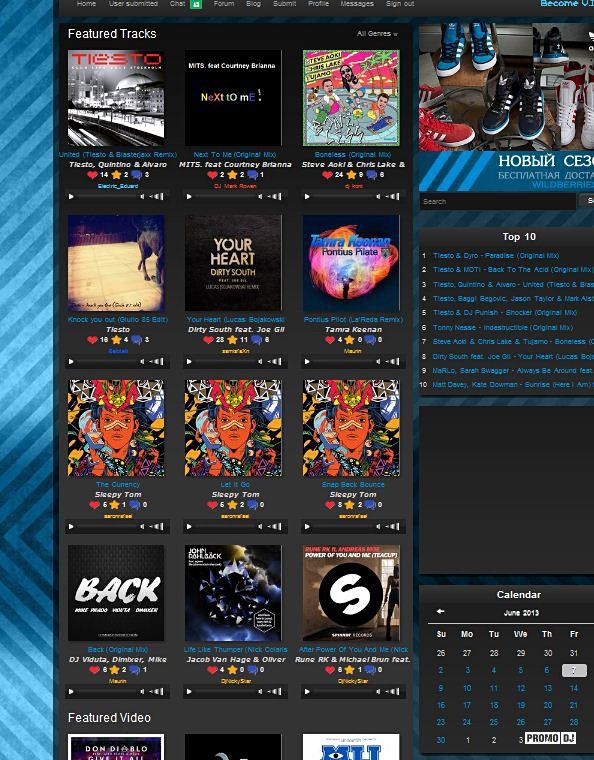Open comments for Pontius Pilot track
The height and width of the screenshot is (760, 594).
tap(370, 340)
